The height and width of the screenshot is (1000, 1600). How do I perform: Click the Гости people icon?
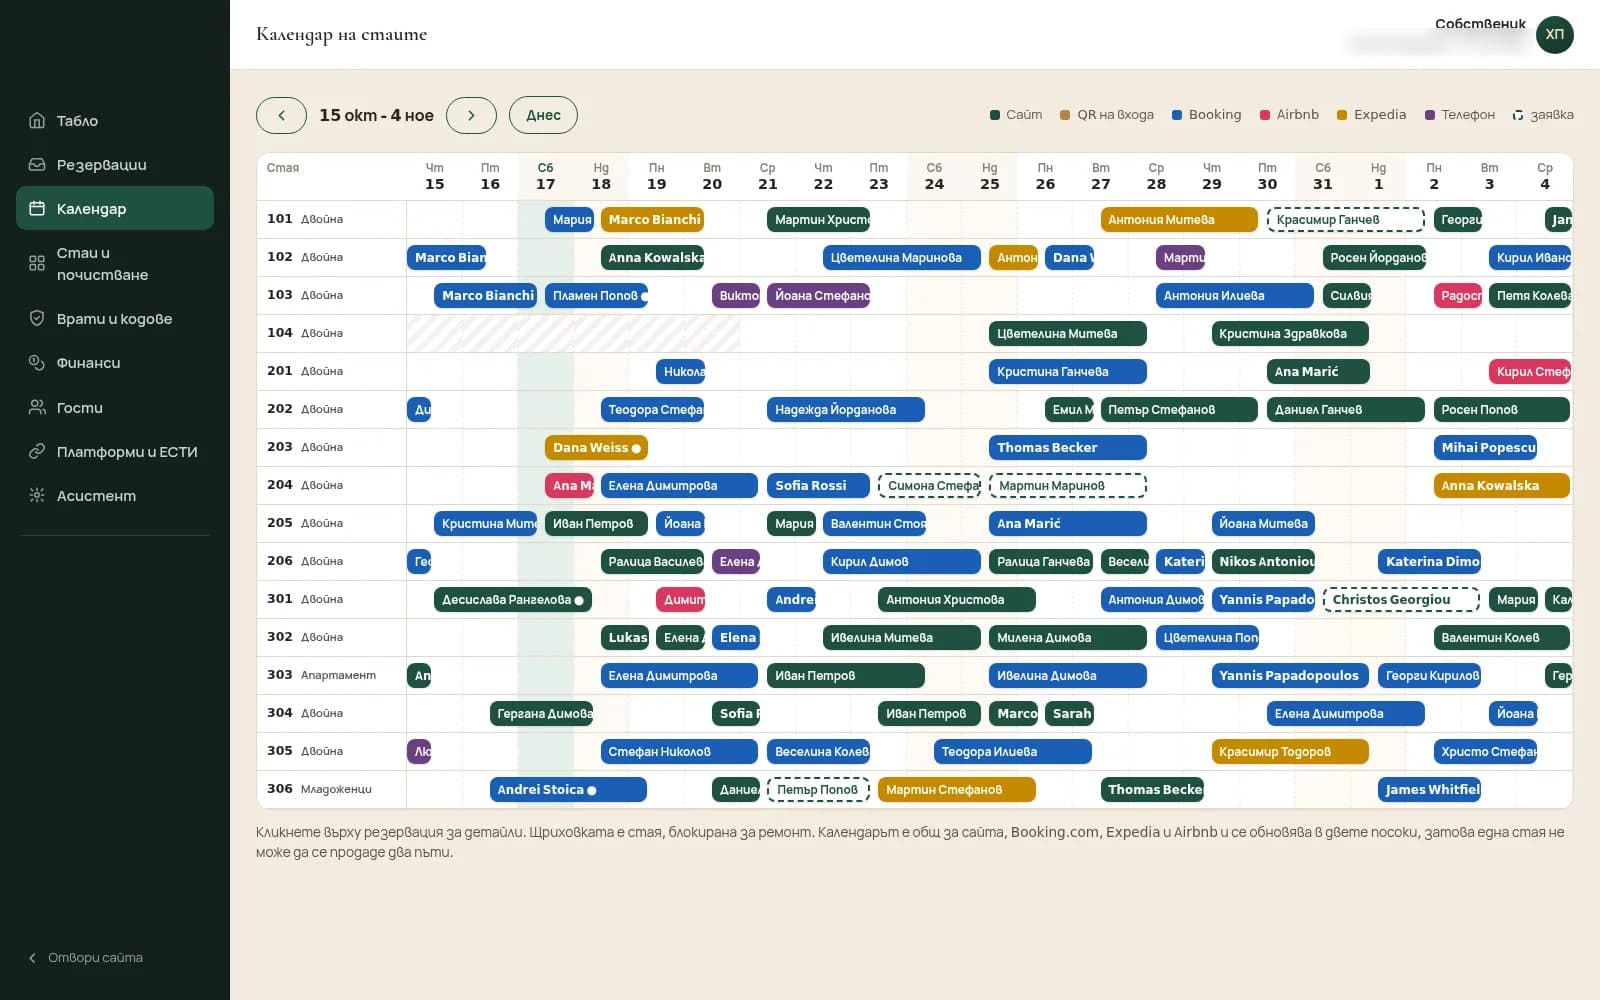click(37, 408)
